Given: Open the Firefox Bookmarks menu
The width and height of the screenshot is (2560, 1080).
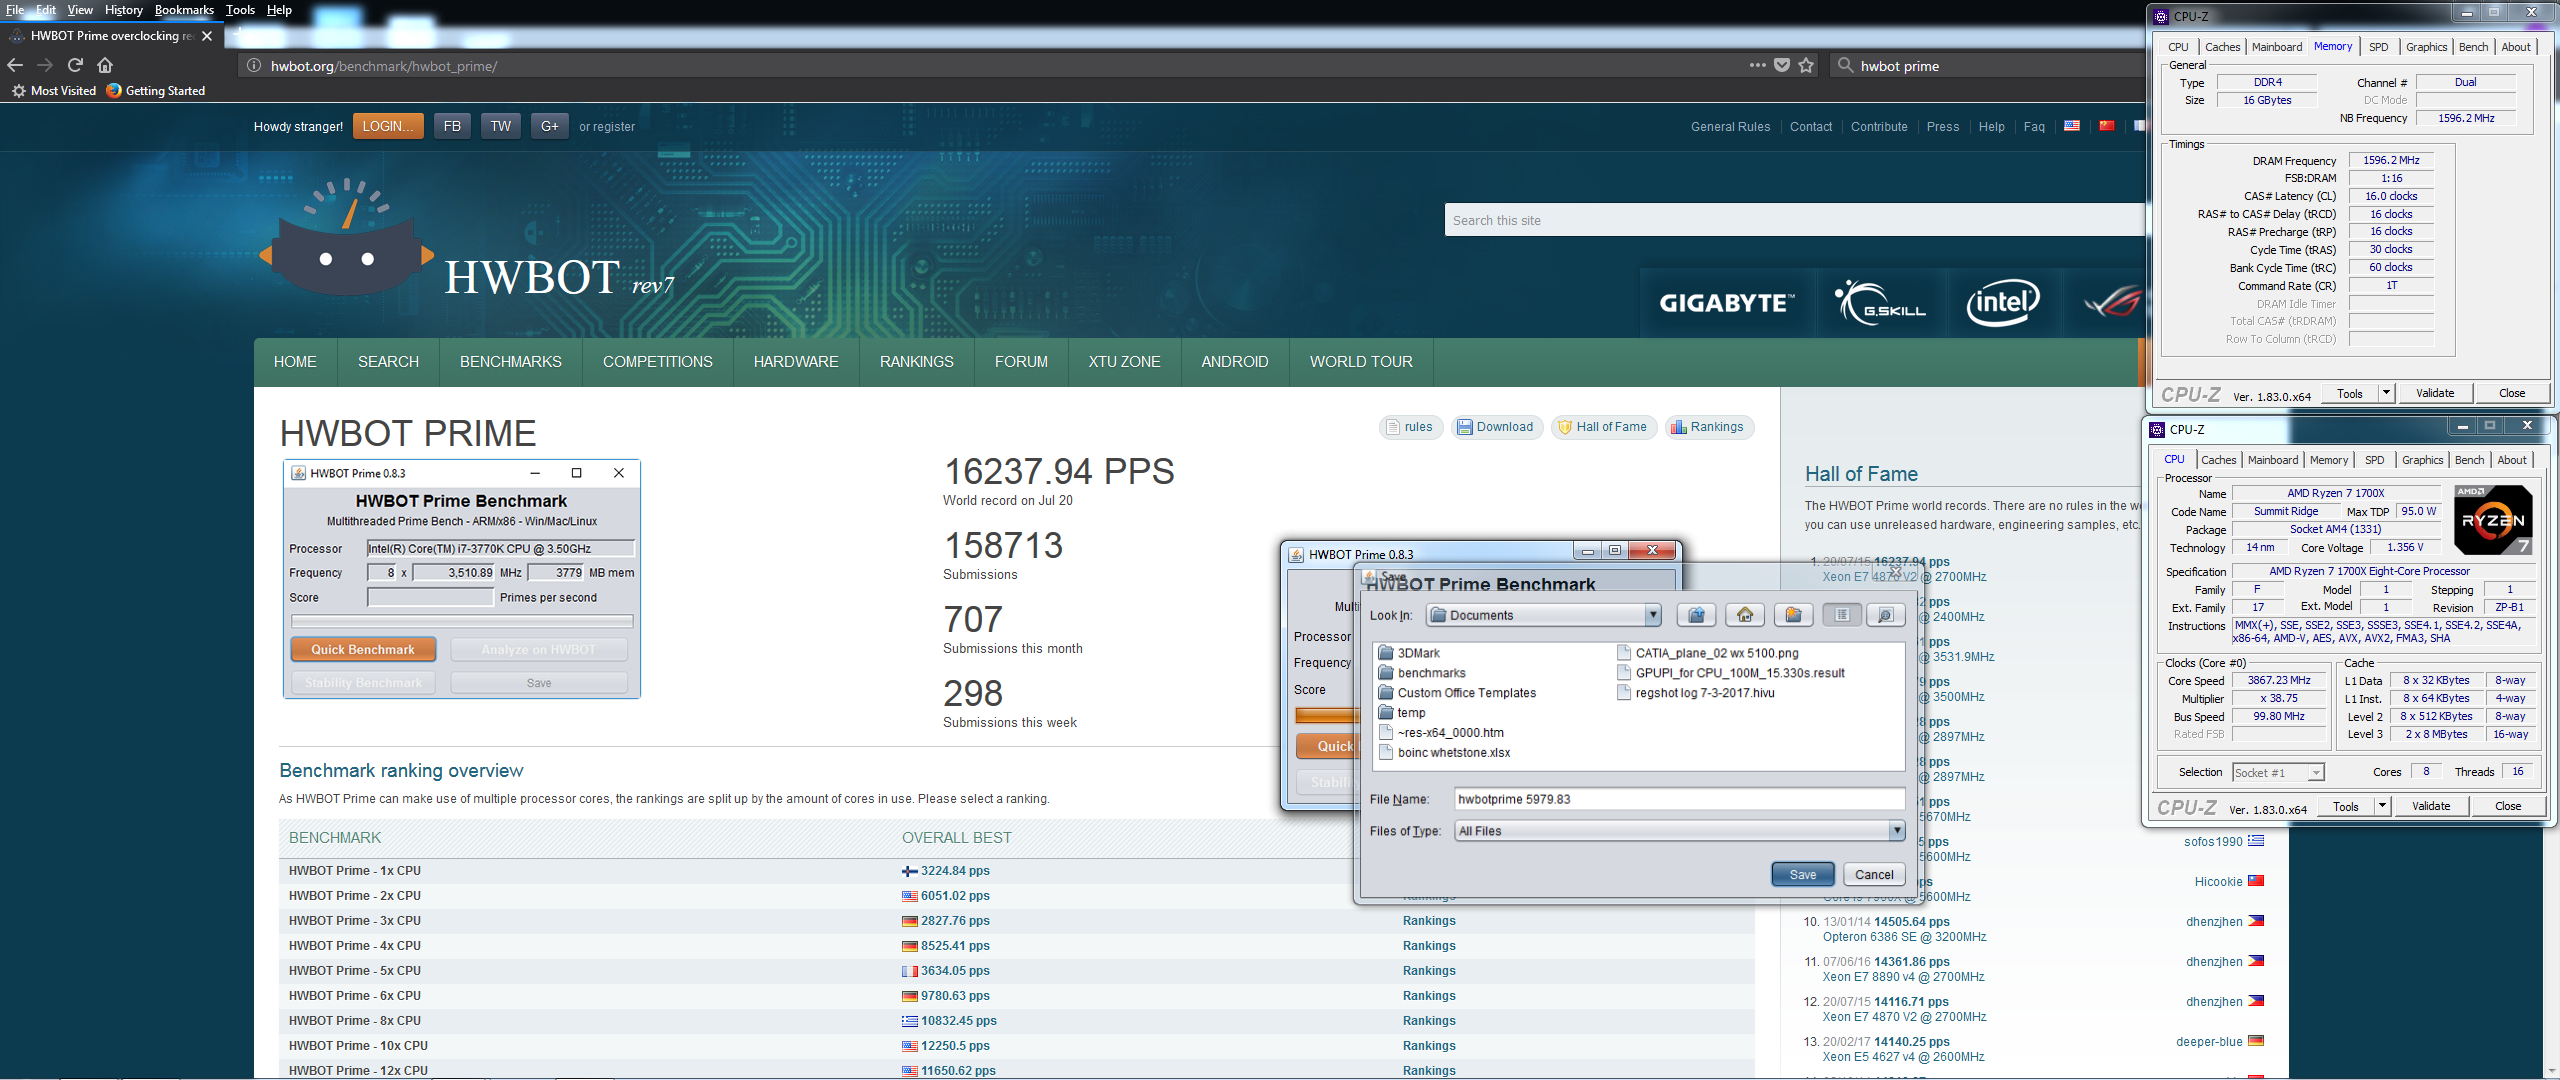Looking at the screenshot, I should [x=184, y=10].
